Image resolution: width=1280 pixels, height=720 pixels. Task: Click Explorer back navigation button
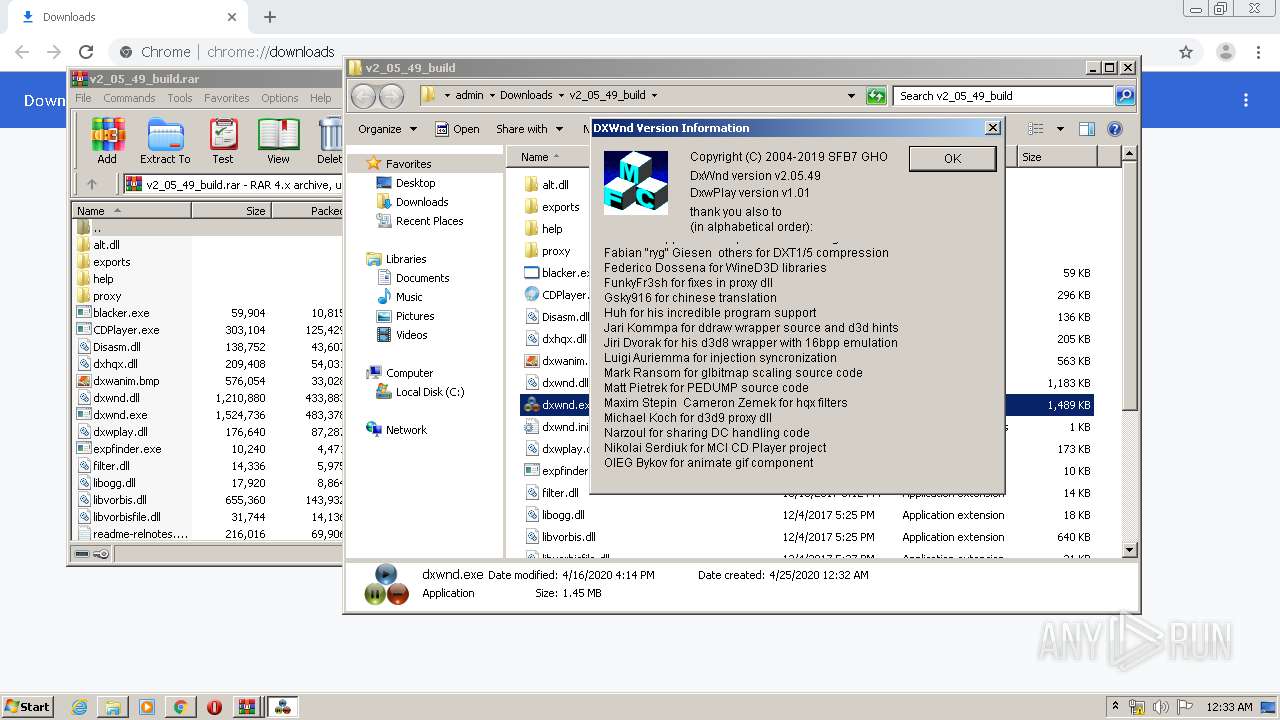(363, 96)
